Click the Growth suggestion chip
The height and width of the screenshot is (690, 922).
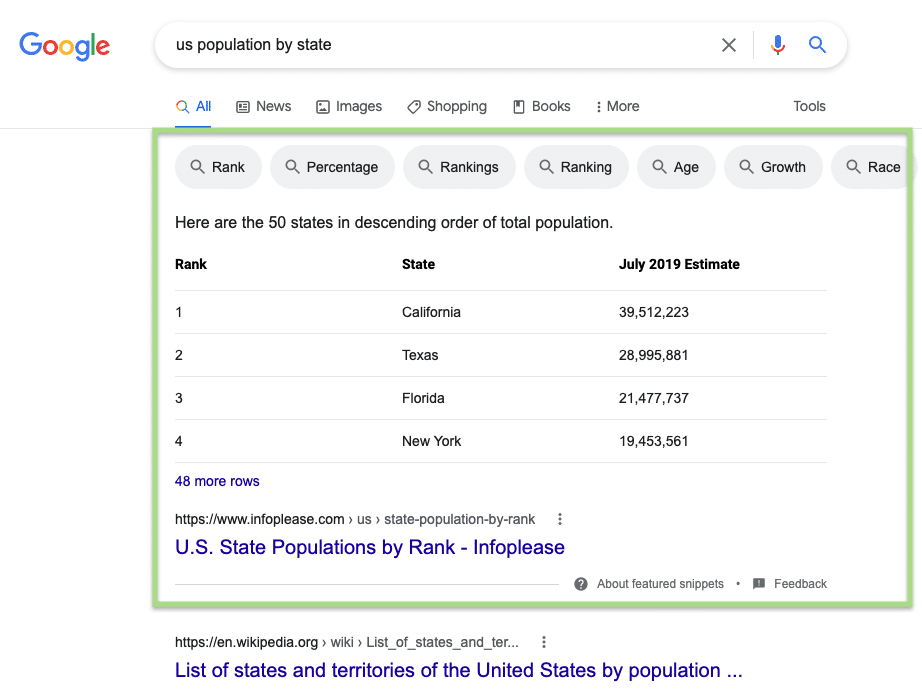pyautogui.click(x=773, y=167)
